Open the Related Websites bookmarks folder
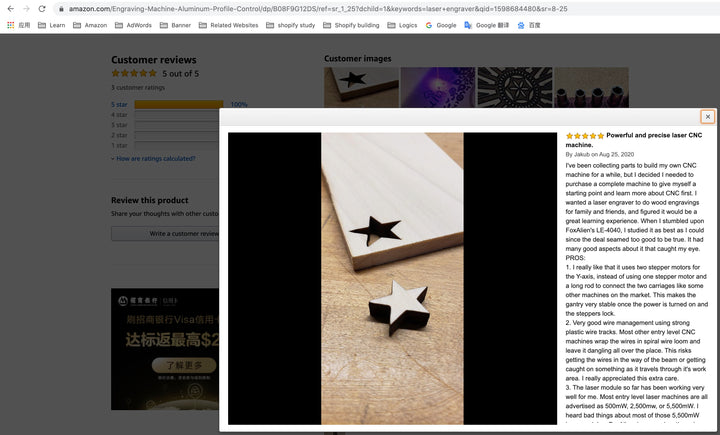720x435 pixels. [x=227, y=25]
